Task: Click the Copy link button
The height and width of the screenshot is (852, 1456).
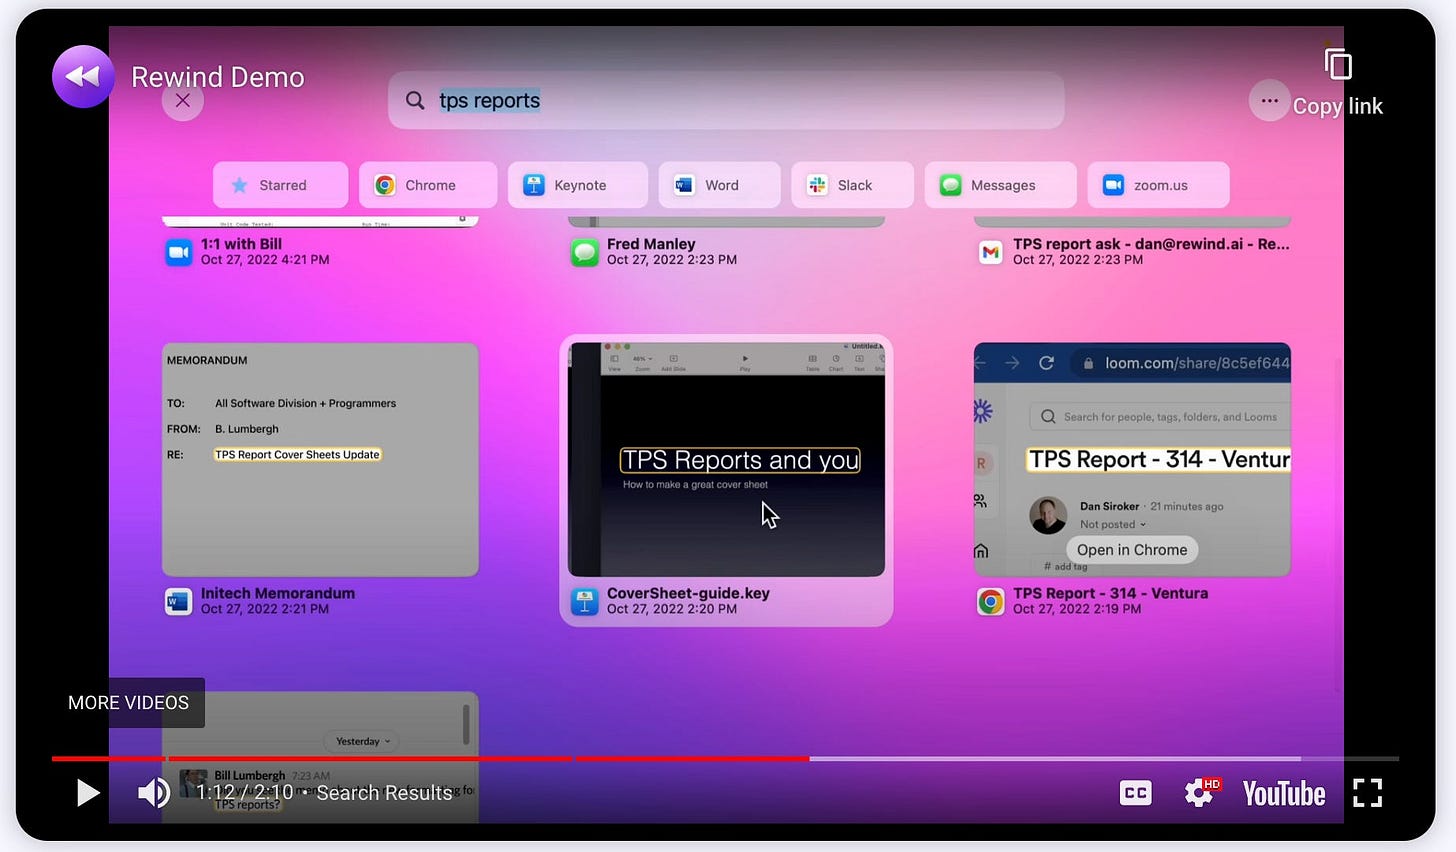Action: click(x=1338, y=84)
